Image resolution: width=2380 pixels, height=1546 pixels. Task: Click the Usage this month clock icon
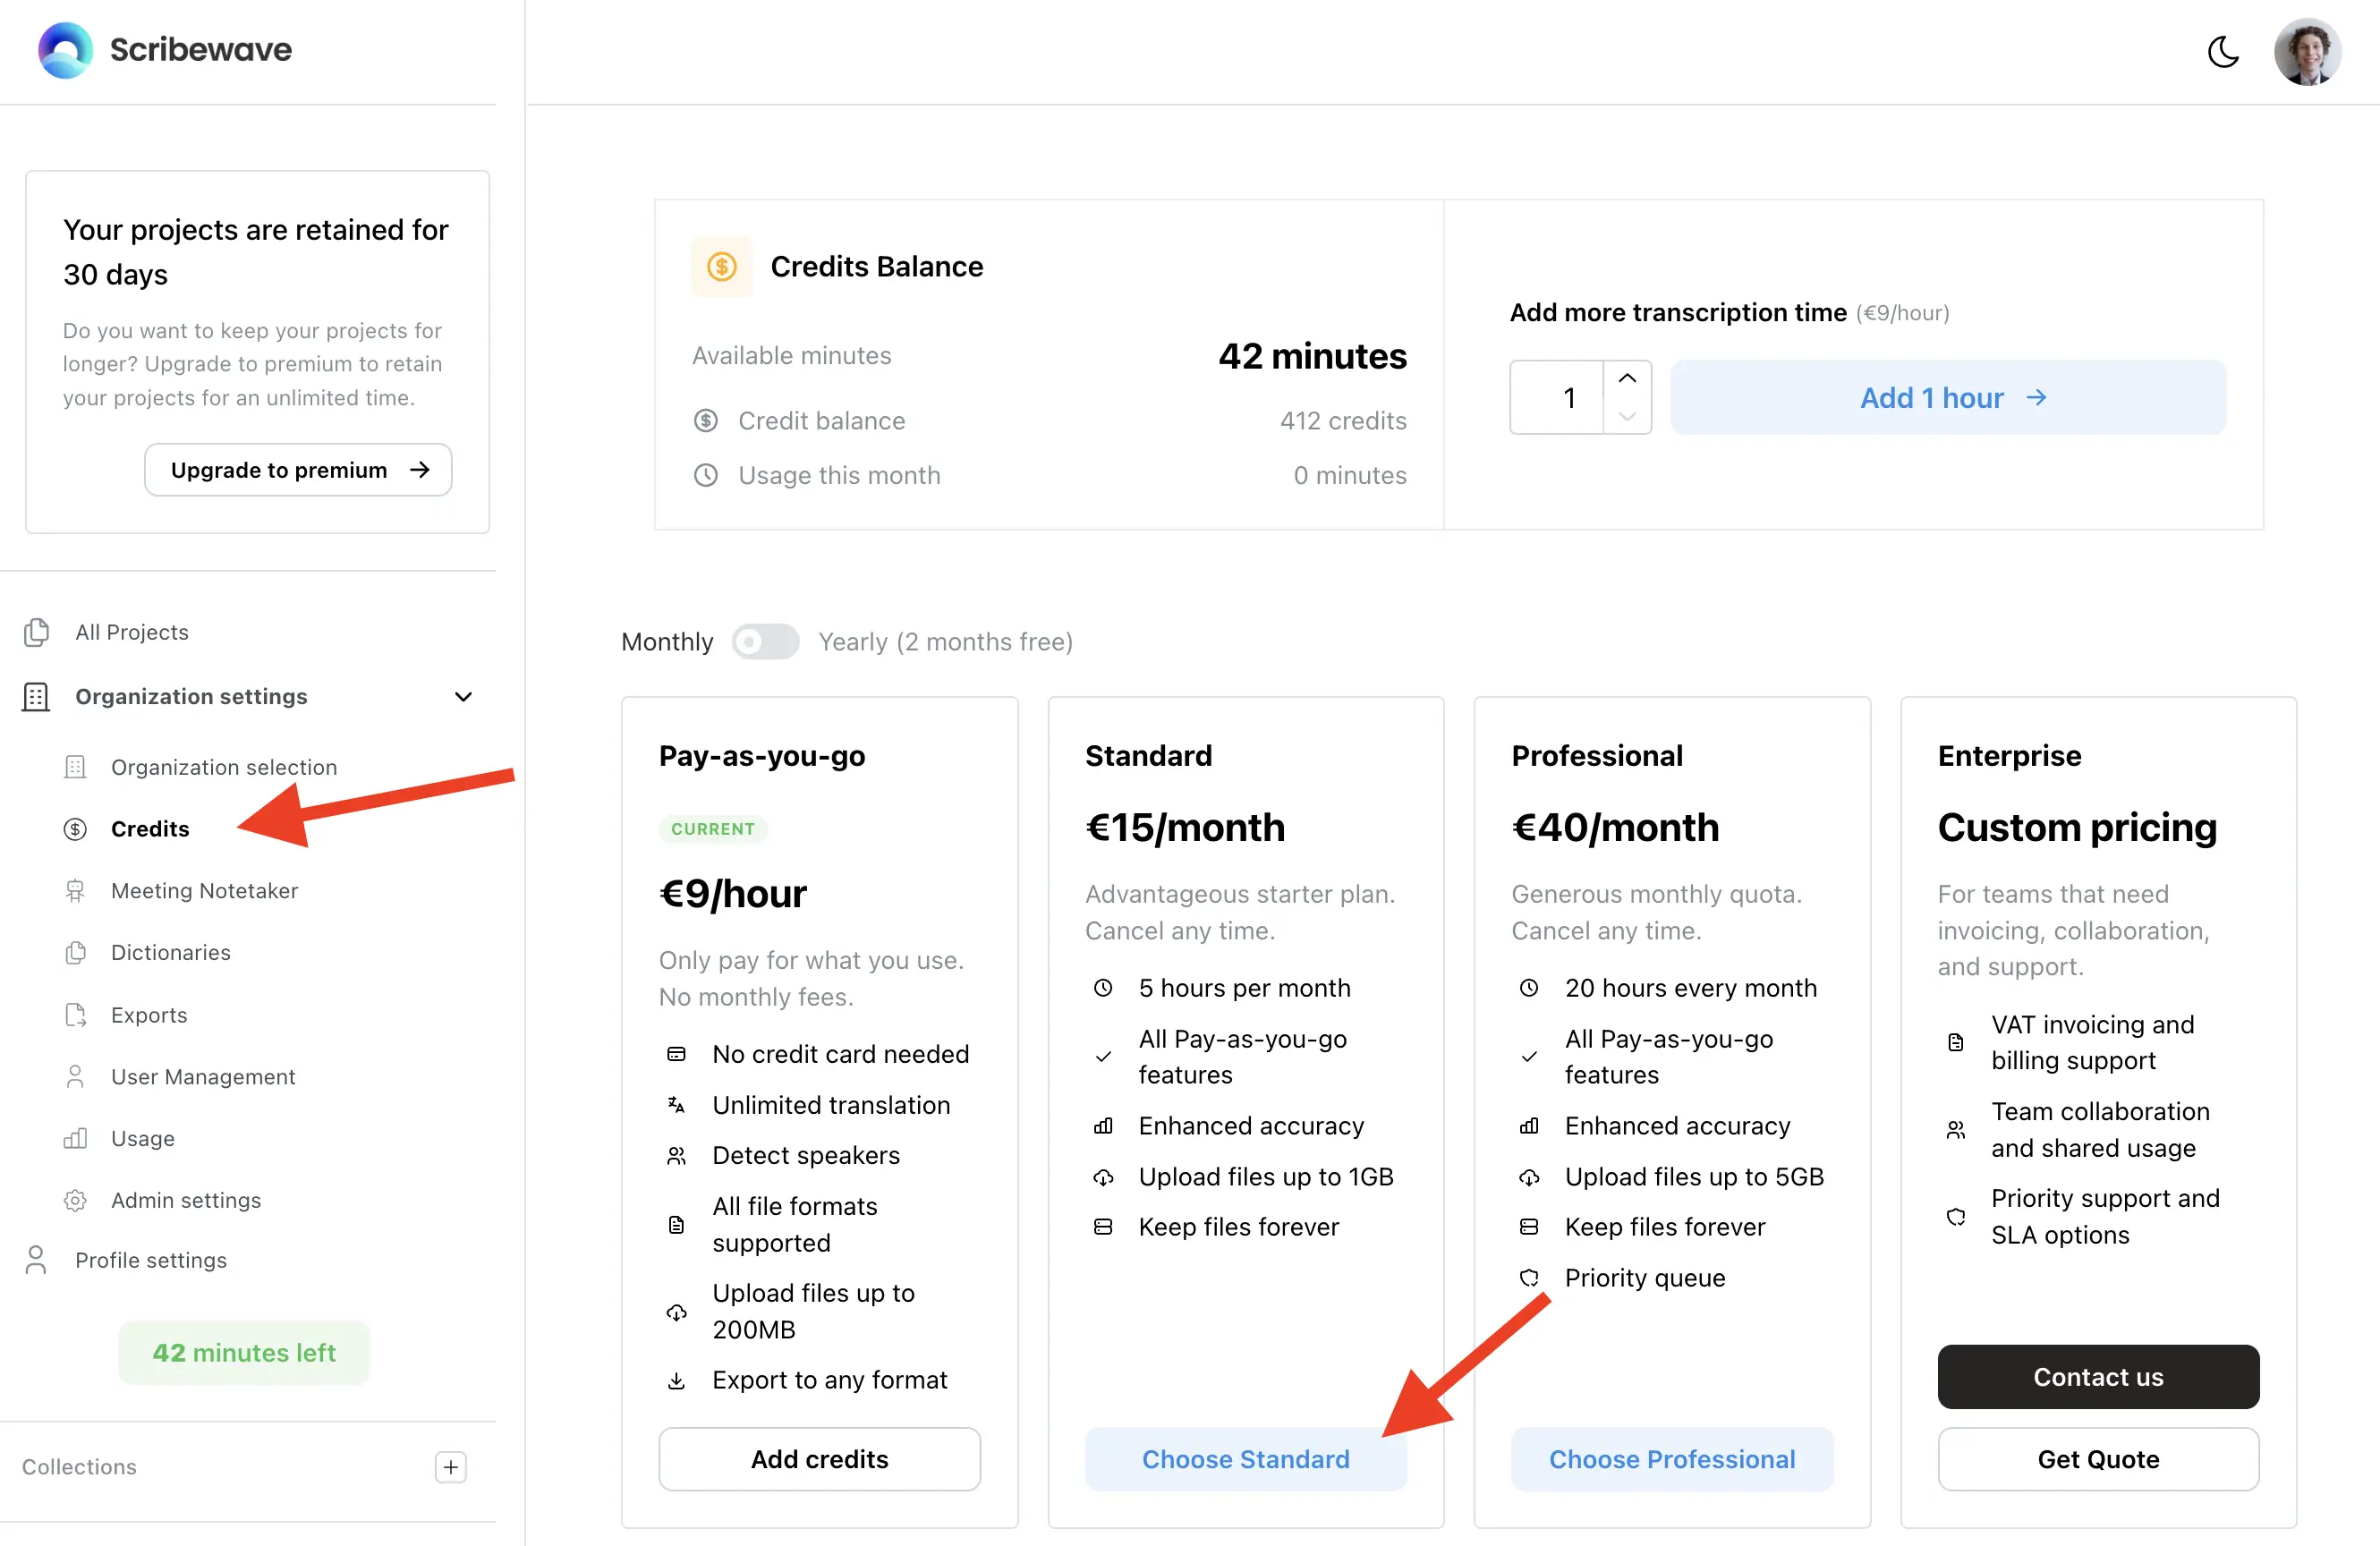[706, 475]
